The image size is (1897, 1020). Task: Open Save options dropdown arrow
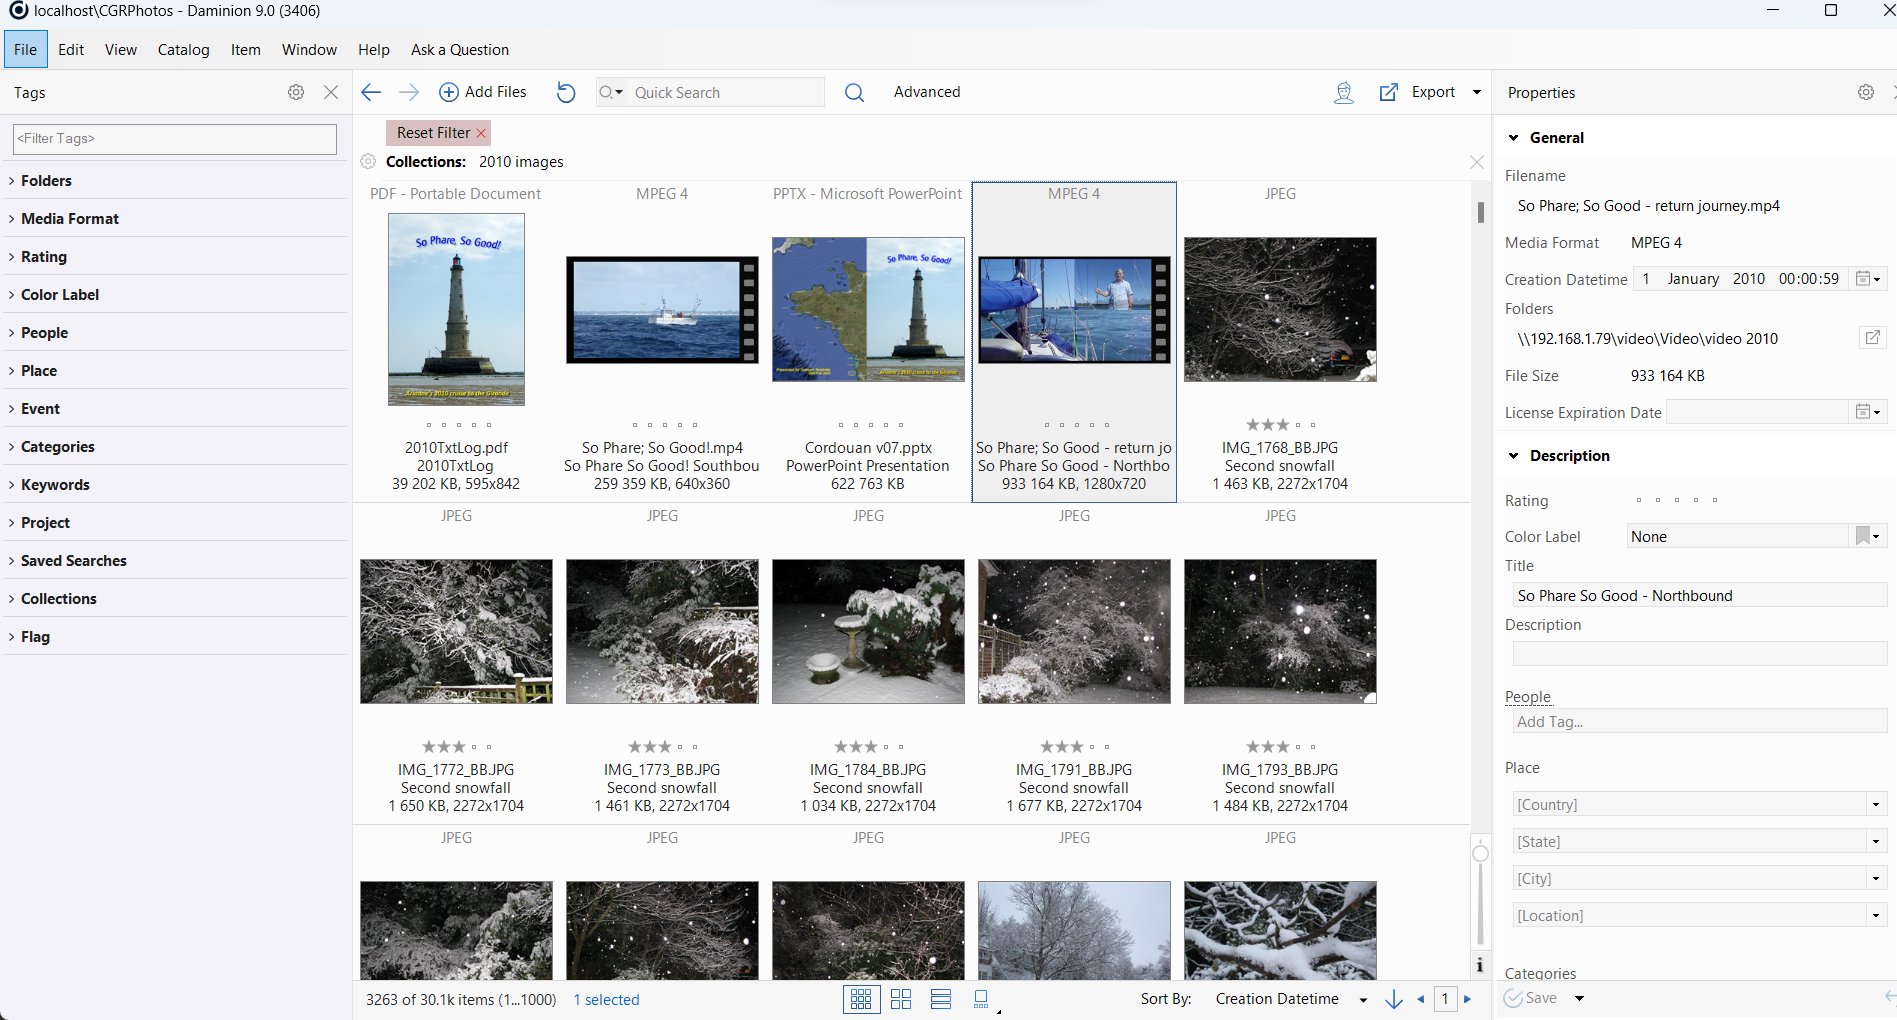click(1580, 998)
